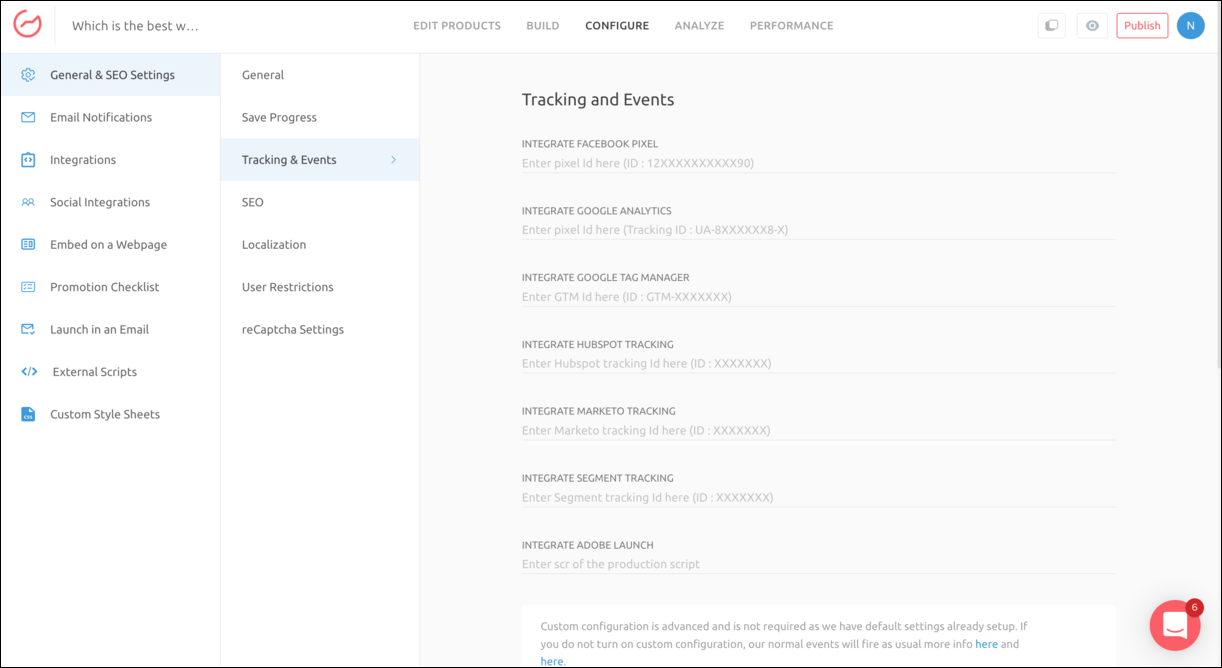This screenshot has width=1222, height=668.
Task: Select reCaptcha Settings in submenu
Action: [x=292, y=329]
